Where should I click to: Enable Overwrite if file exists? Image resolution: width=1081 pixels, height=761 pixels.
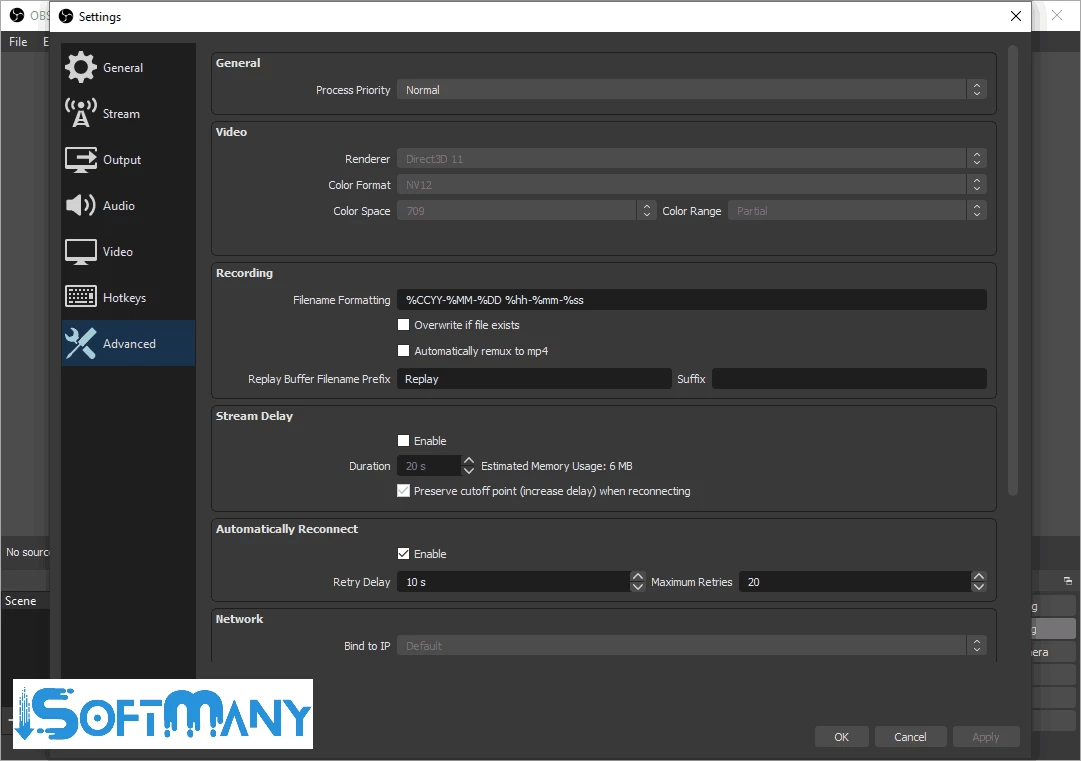pyautogui.click(x=404, y=325)
